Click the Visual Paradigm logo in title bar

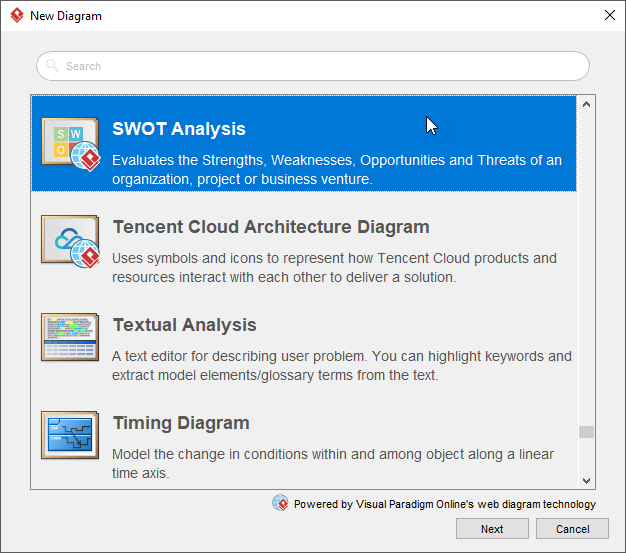[16, 16]
